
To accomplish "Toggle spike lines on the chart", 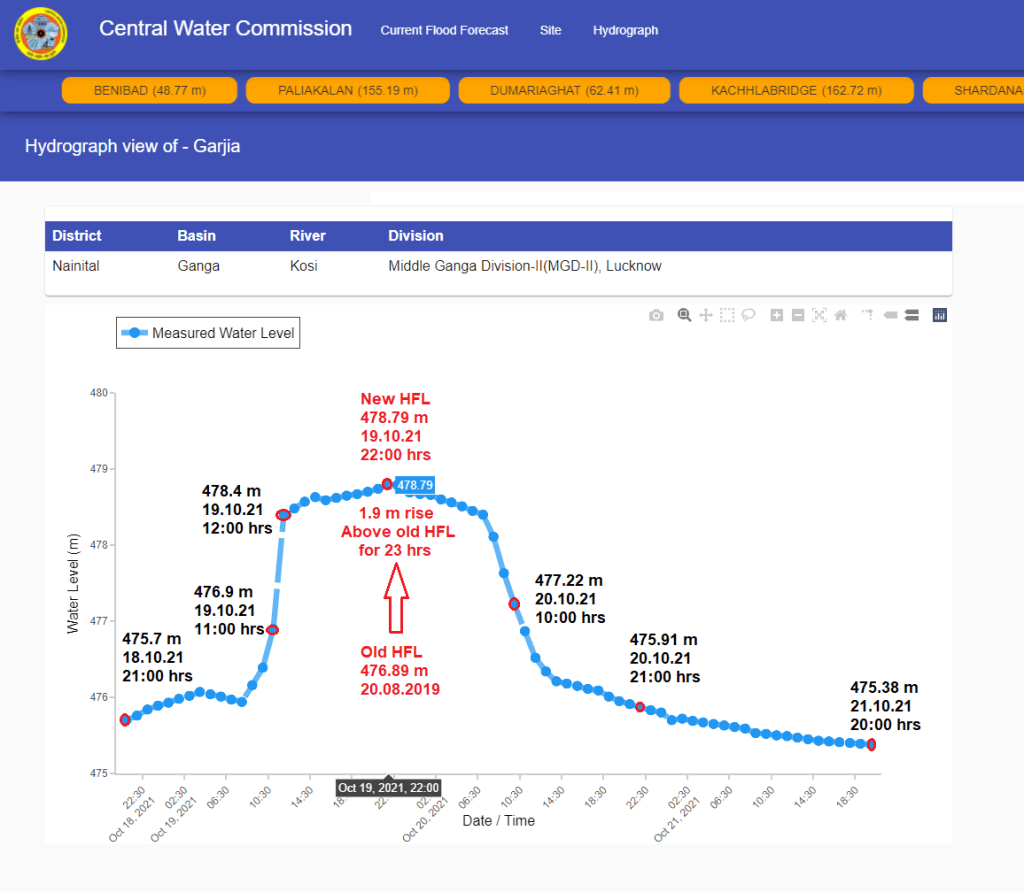I will point(866,315).
